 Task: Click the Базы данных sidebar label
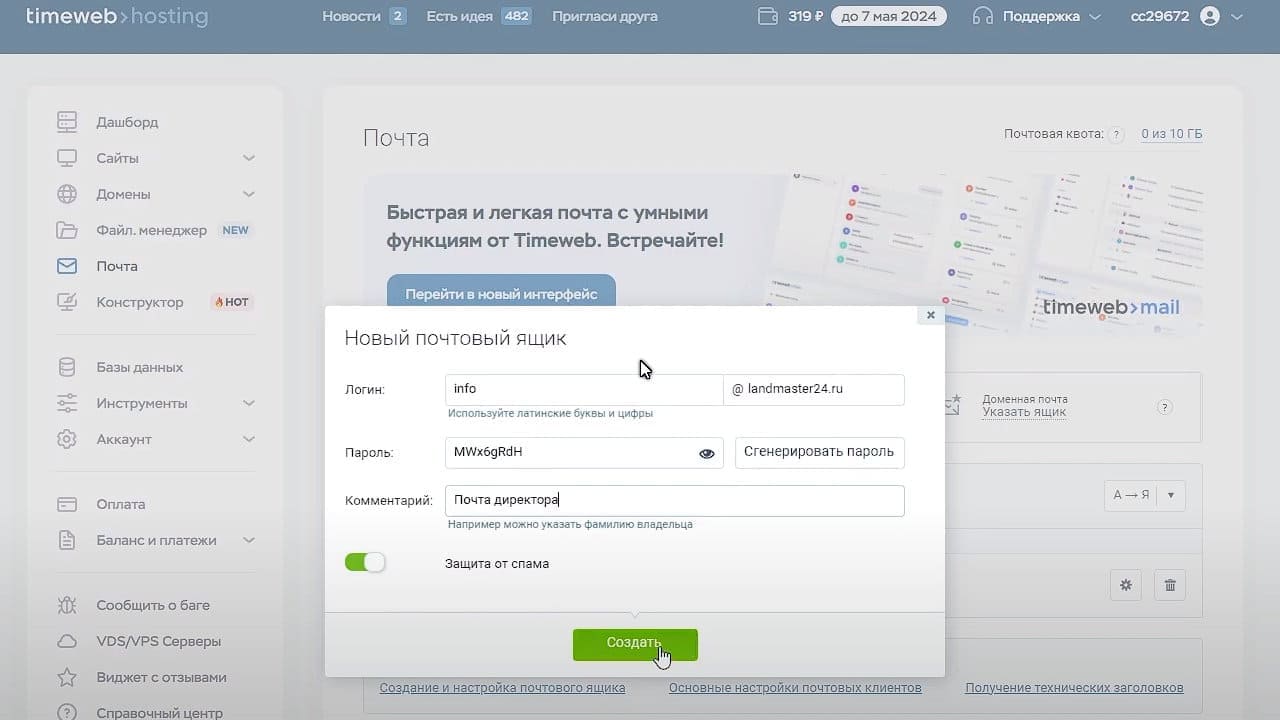(x=140, y=367)
